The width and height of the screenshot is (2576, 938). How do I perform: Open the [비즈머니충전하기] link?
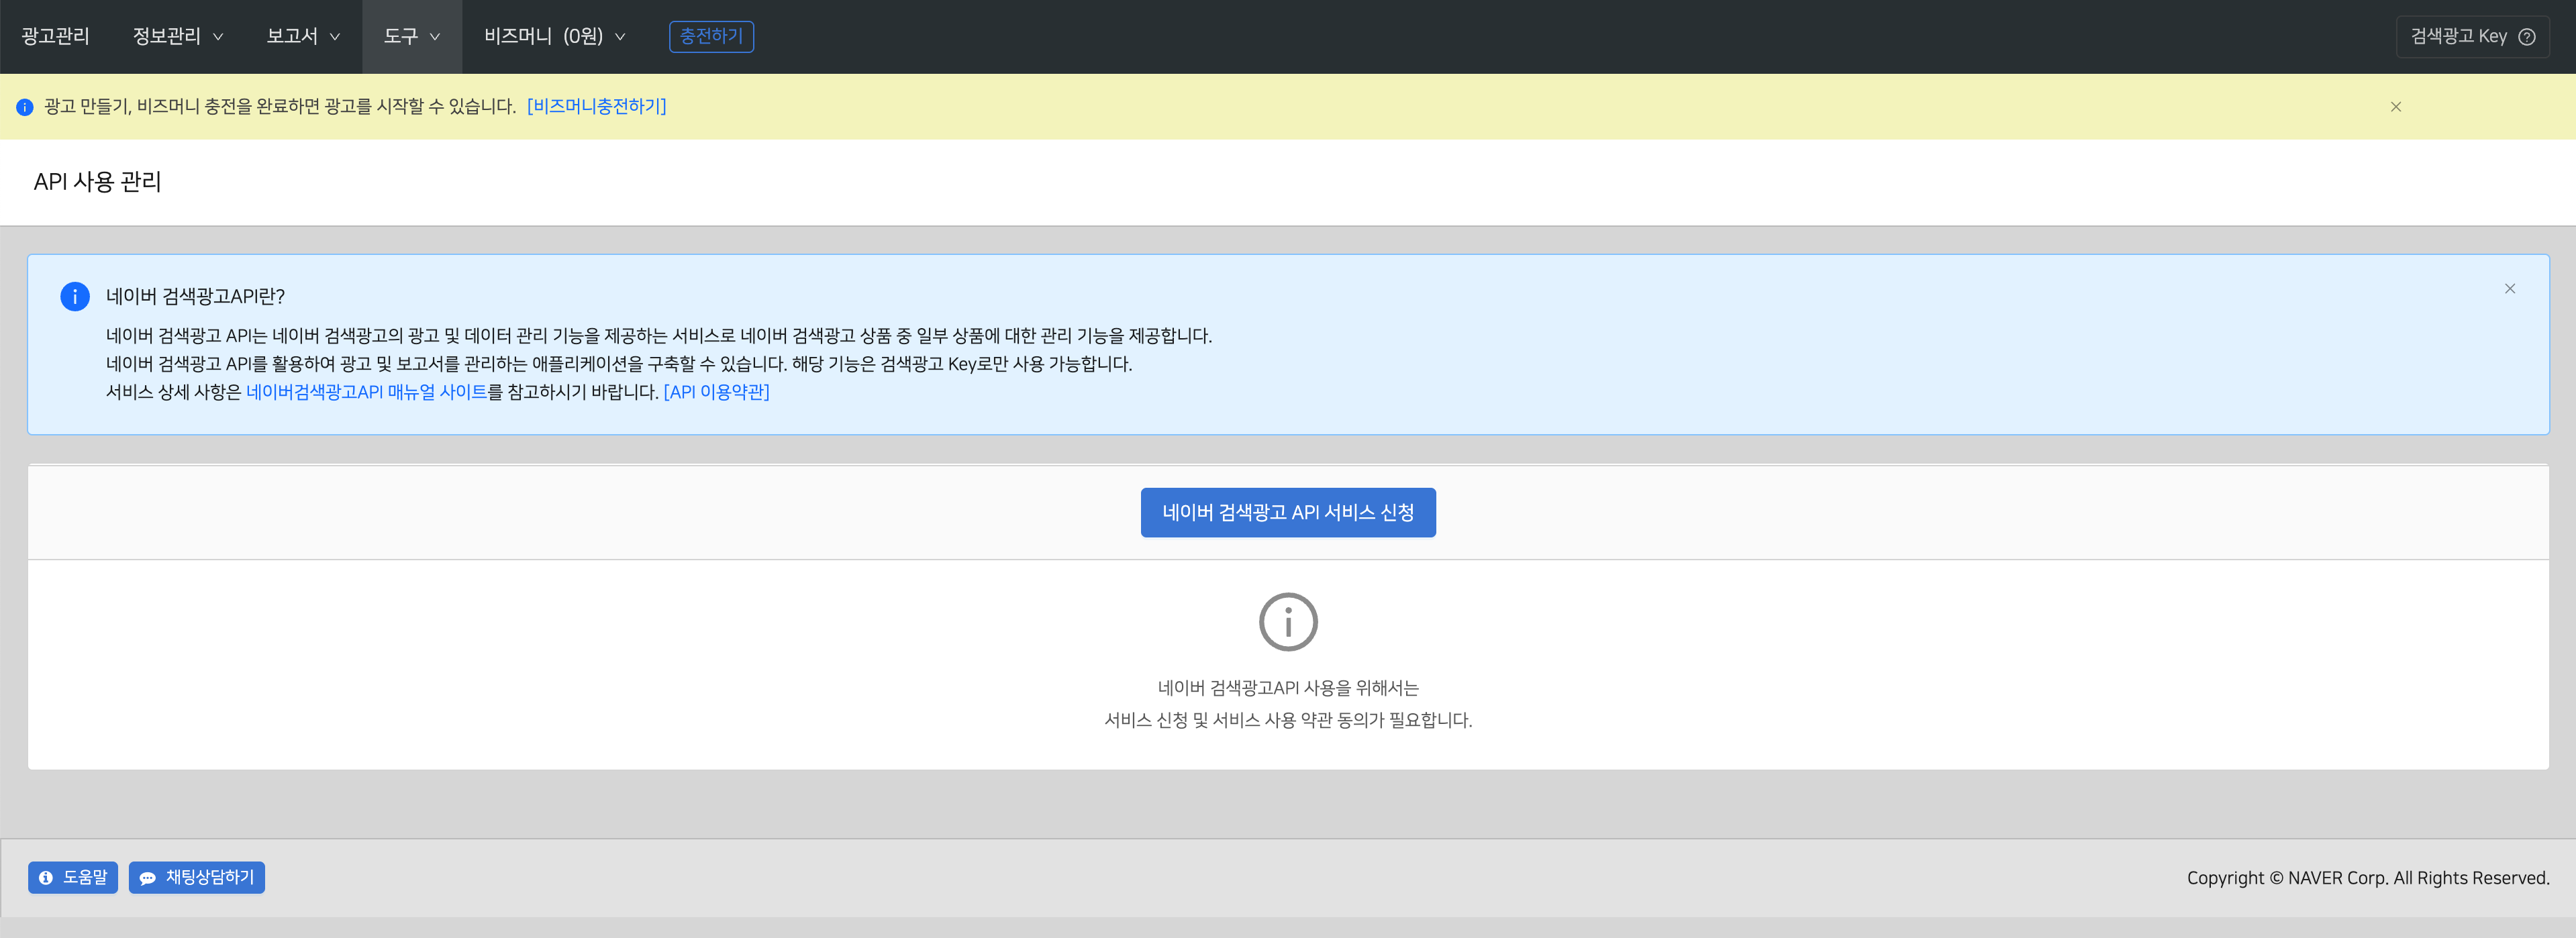tap(596, 106)
